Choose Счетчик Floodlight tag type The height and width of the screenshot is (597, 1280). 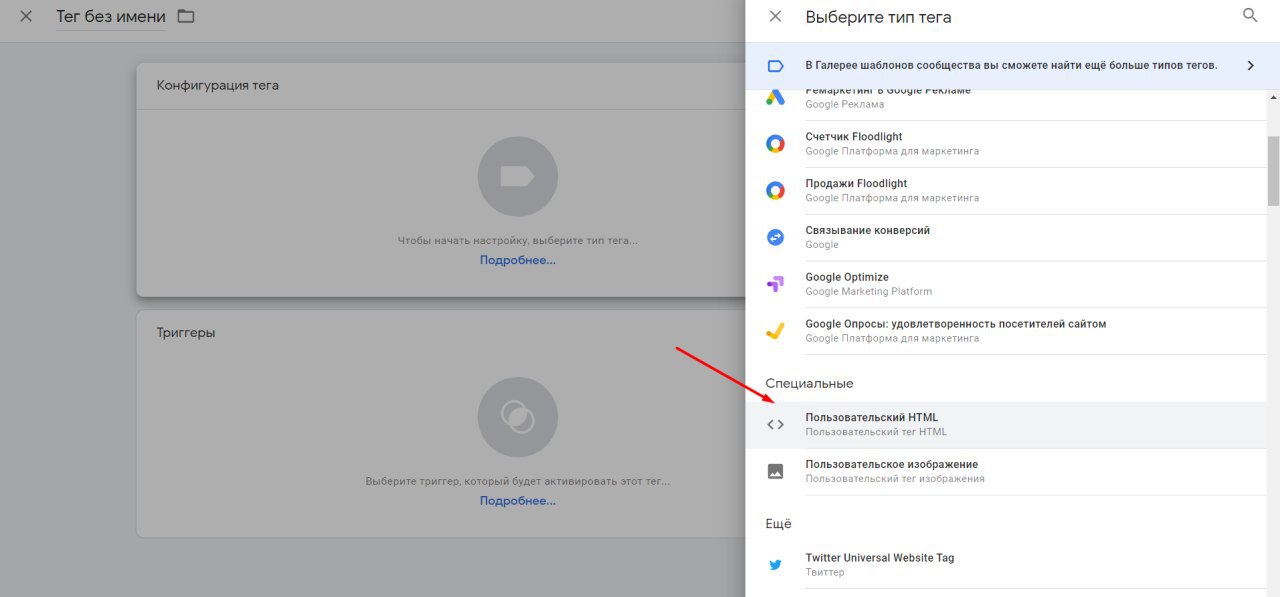tap(1006, 144)
